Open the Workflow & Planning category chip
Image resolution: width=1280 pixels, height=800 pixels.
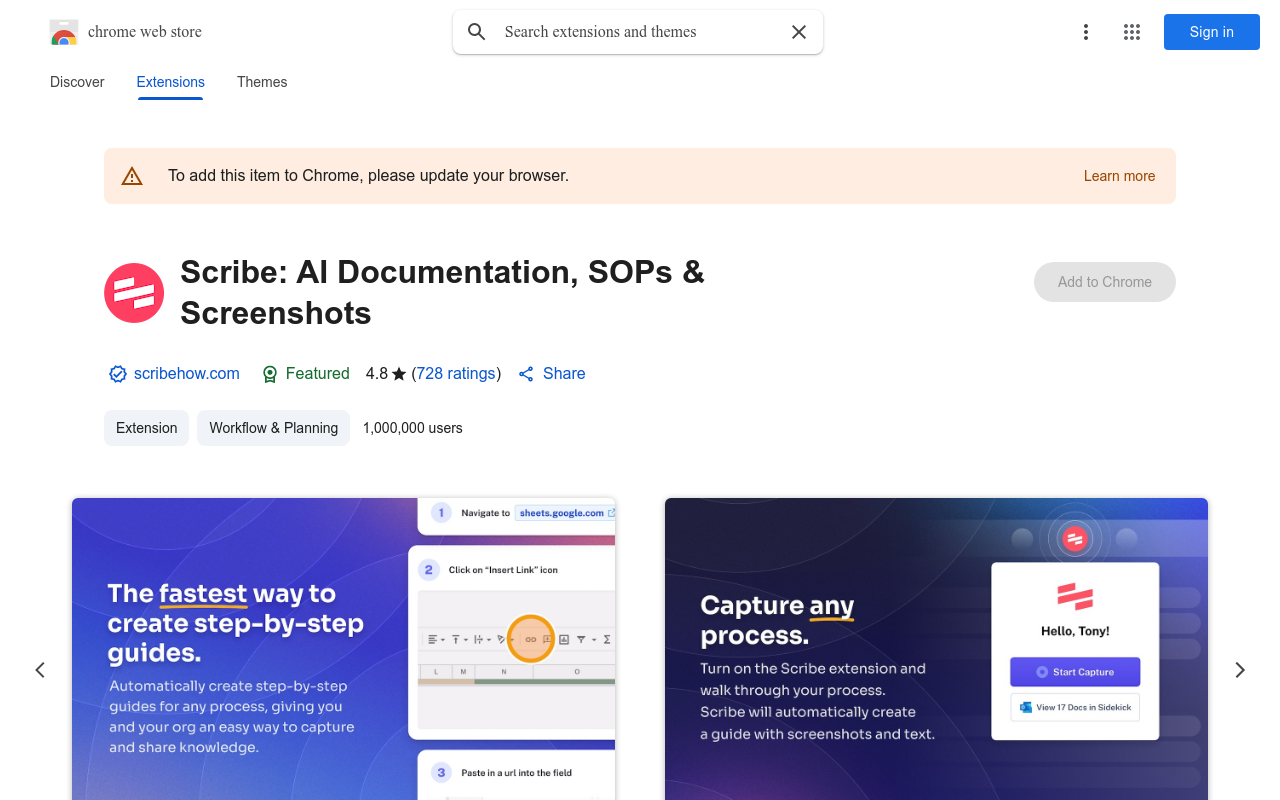pyautogui.click(x=273, y=428)
